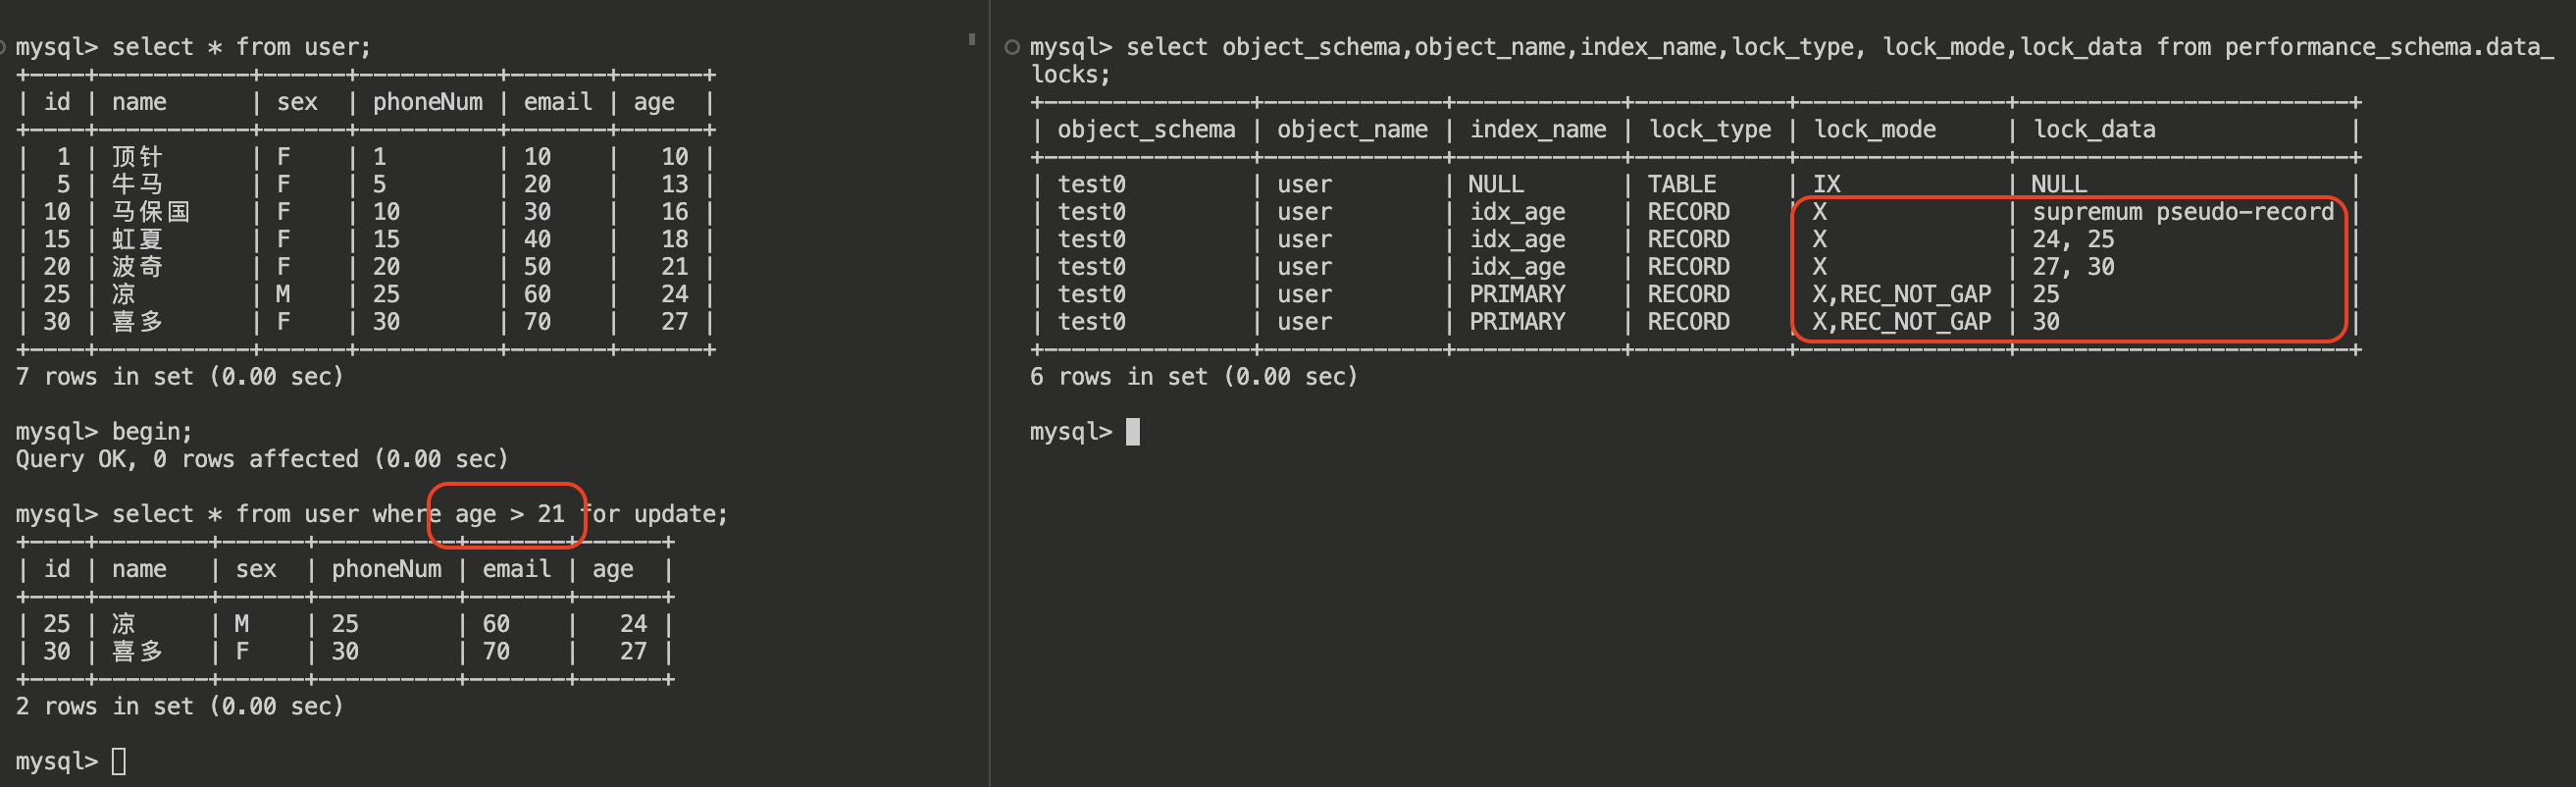Click the 'lock_data' column header

pos(2094,130)
